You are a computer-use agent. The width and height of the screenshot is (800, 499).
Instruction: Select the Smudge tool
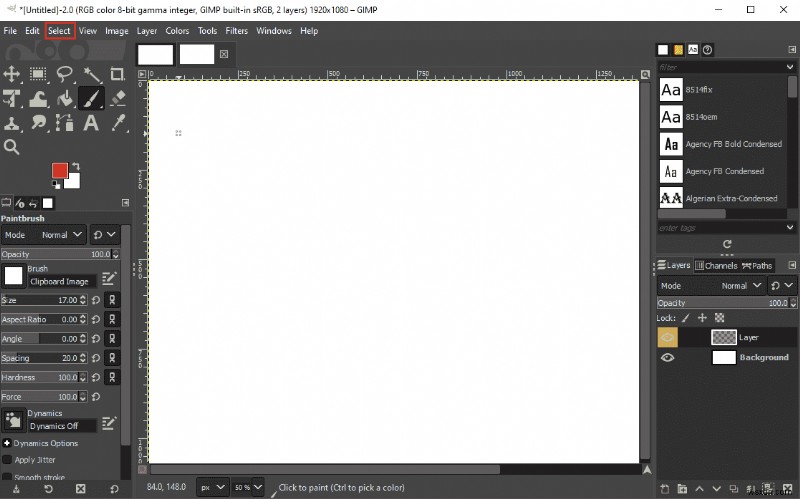(x=38, y=123)
